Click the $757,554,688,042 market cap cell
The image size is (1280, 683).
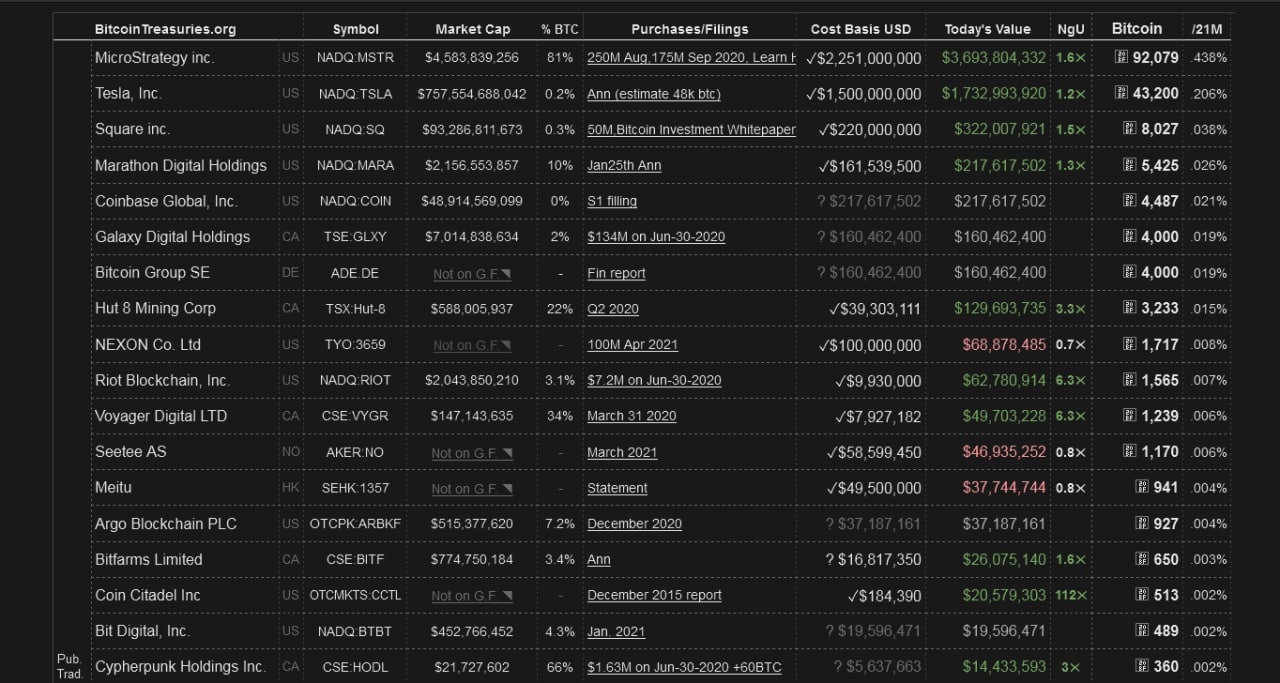[472, 94]
